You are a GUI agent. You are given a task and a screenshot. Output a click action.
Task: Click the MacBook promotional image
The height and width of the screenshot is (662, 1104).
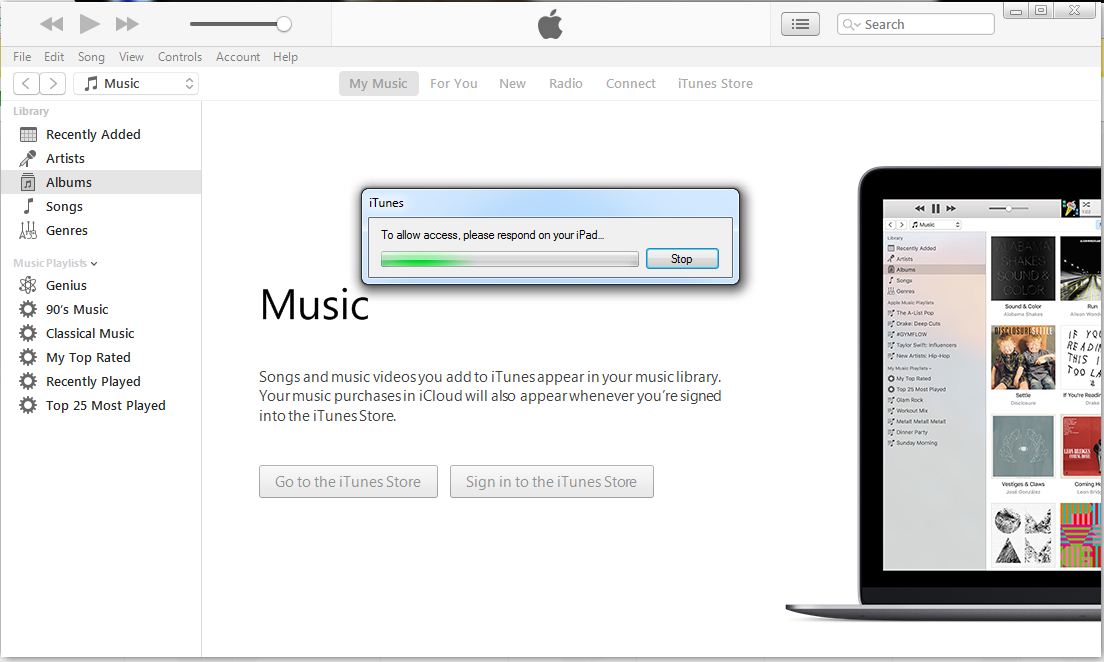(x=943, y=394)
